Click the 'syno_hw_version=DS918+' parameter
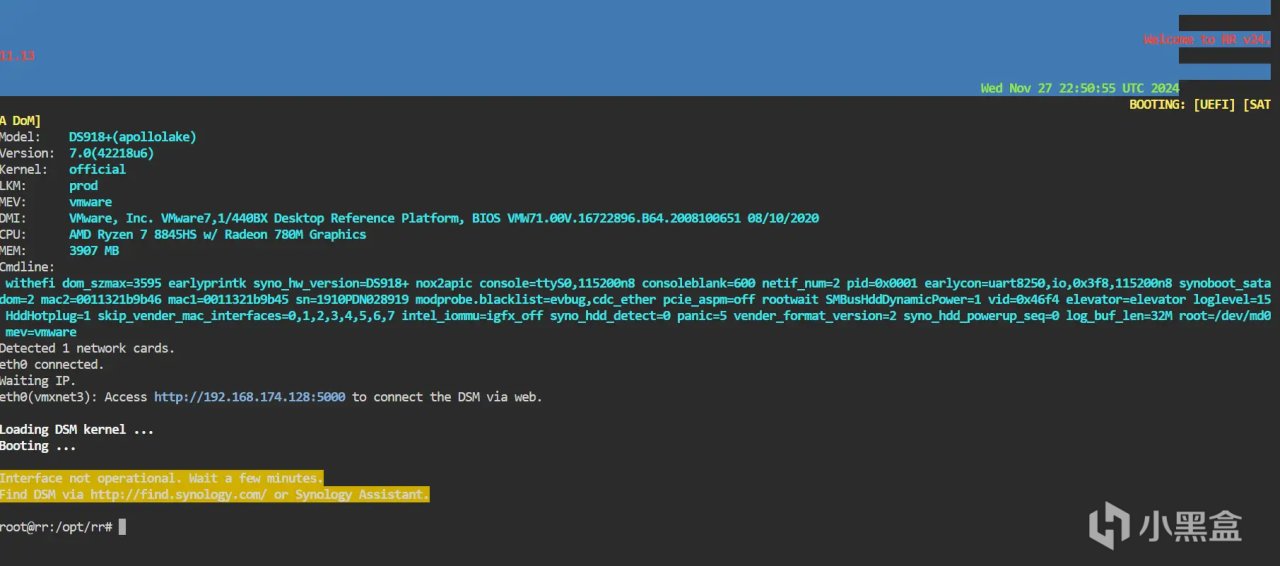This screenshot has width=1280, height=566. pyautogui.click(x=331, y=283)
